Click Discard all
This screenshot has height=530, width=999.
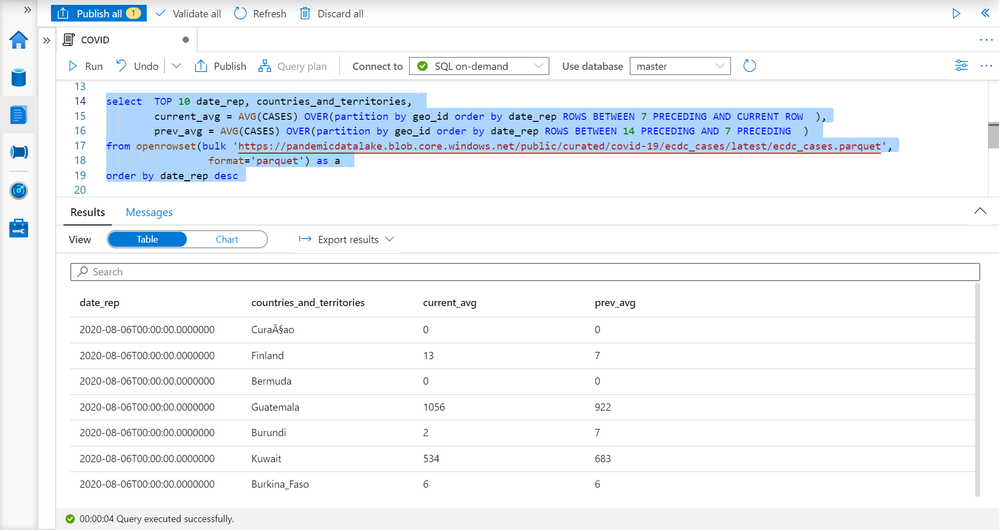click(x=332, y=13)
